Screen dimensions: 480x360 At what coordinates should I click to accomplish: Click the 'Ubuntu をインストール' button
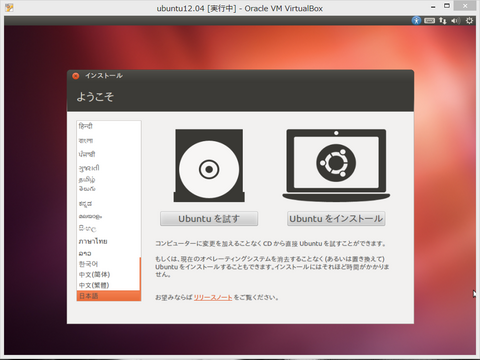pos(336,219)
